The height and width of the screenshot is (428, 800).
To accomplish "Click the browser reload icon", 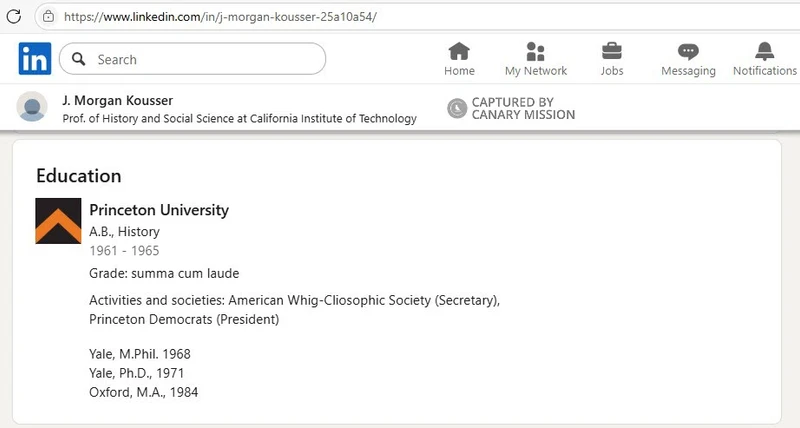I will [x=14, y=16].
